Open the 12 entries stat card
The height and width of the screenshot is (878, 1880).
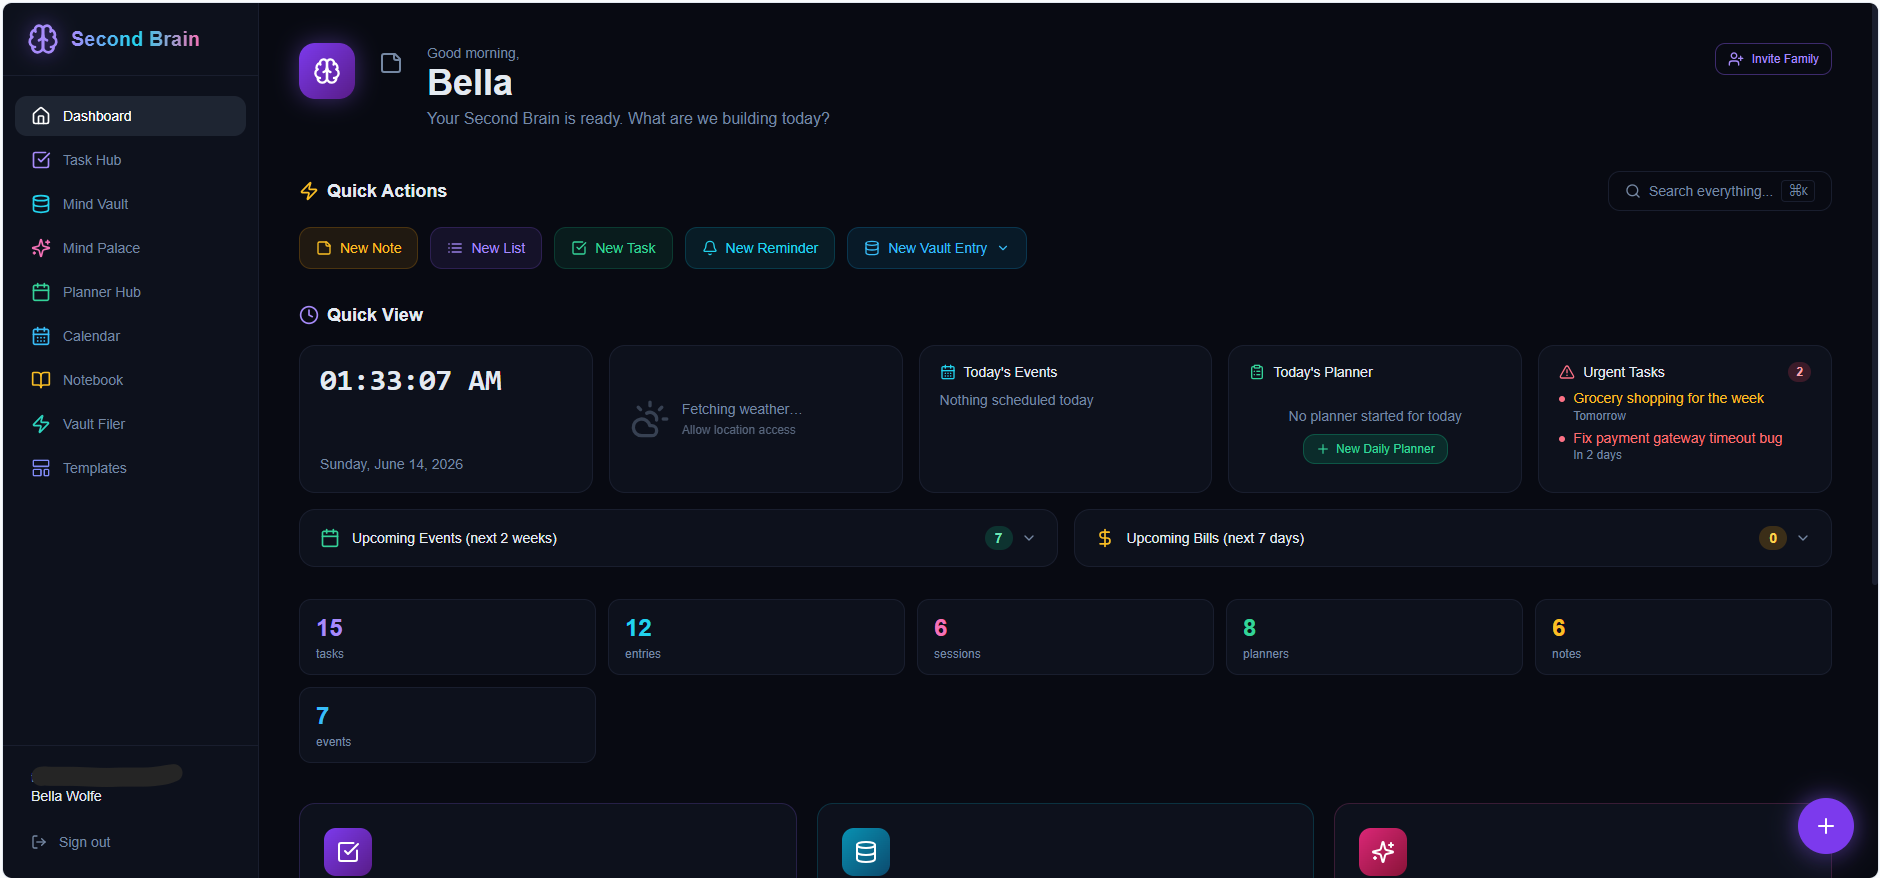click(756, 637)
